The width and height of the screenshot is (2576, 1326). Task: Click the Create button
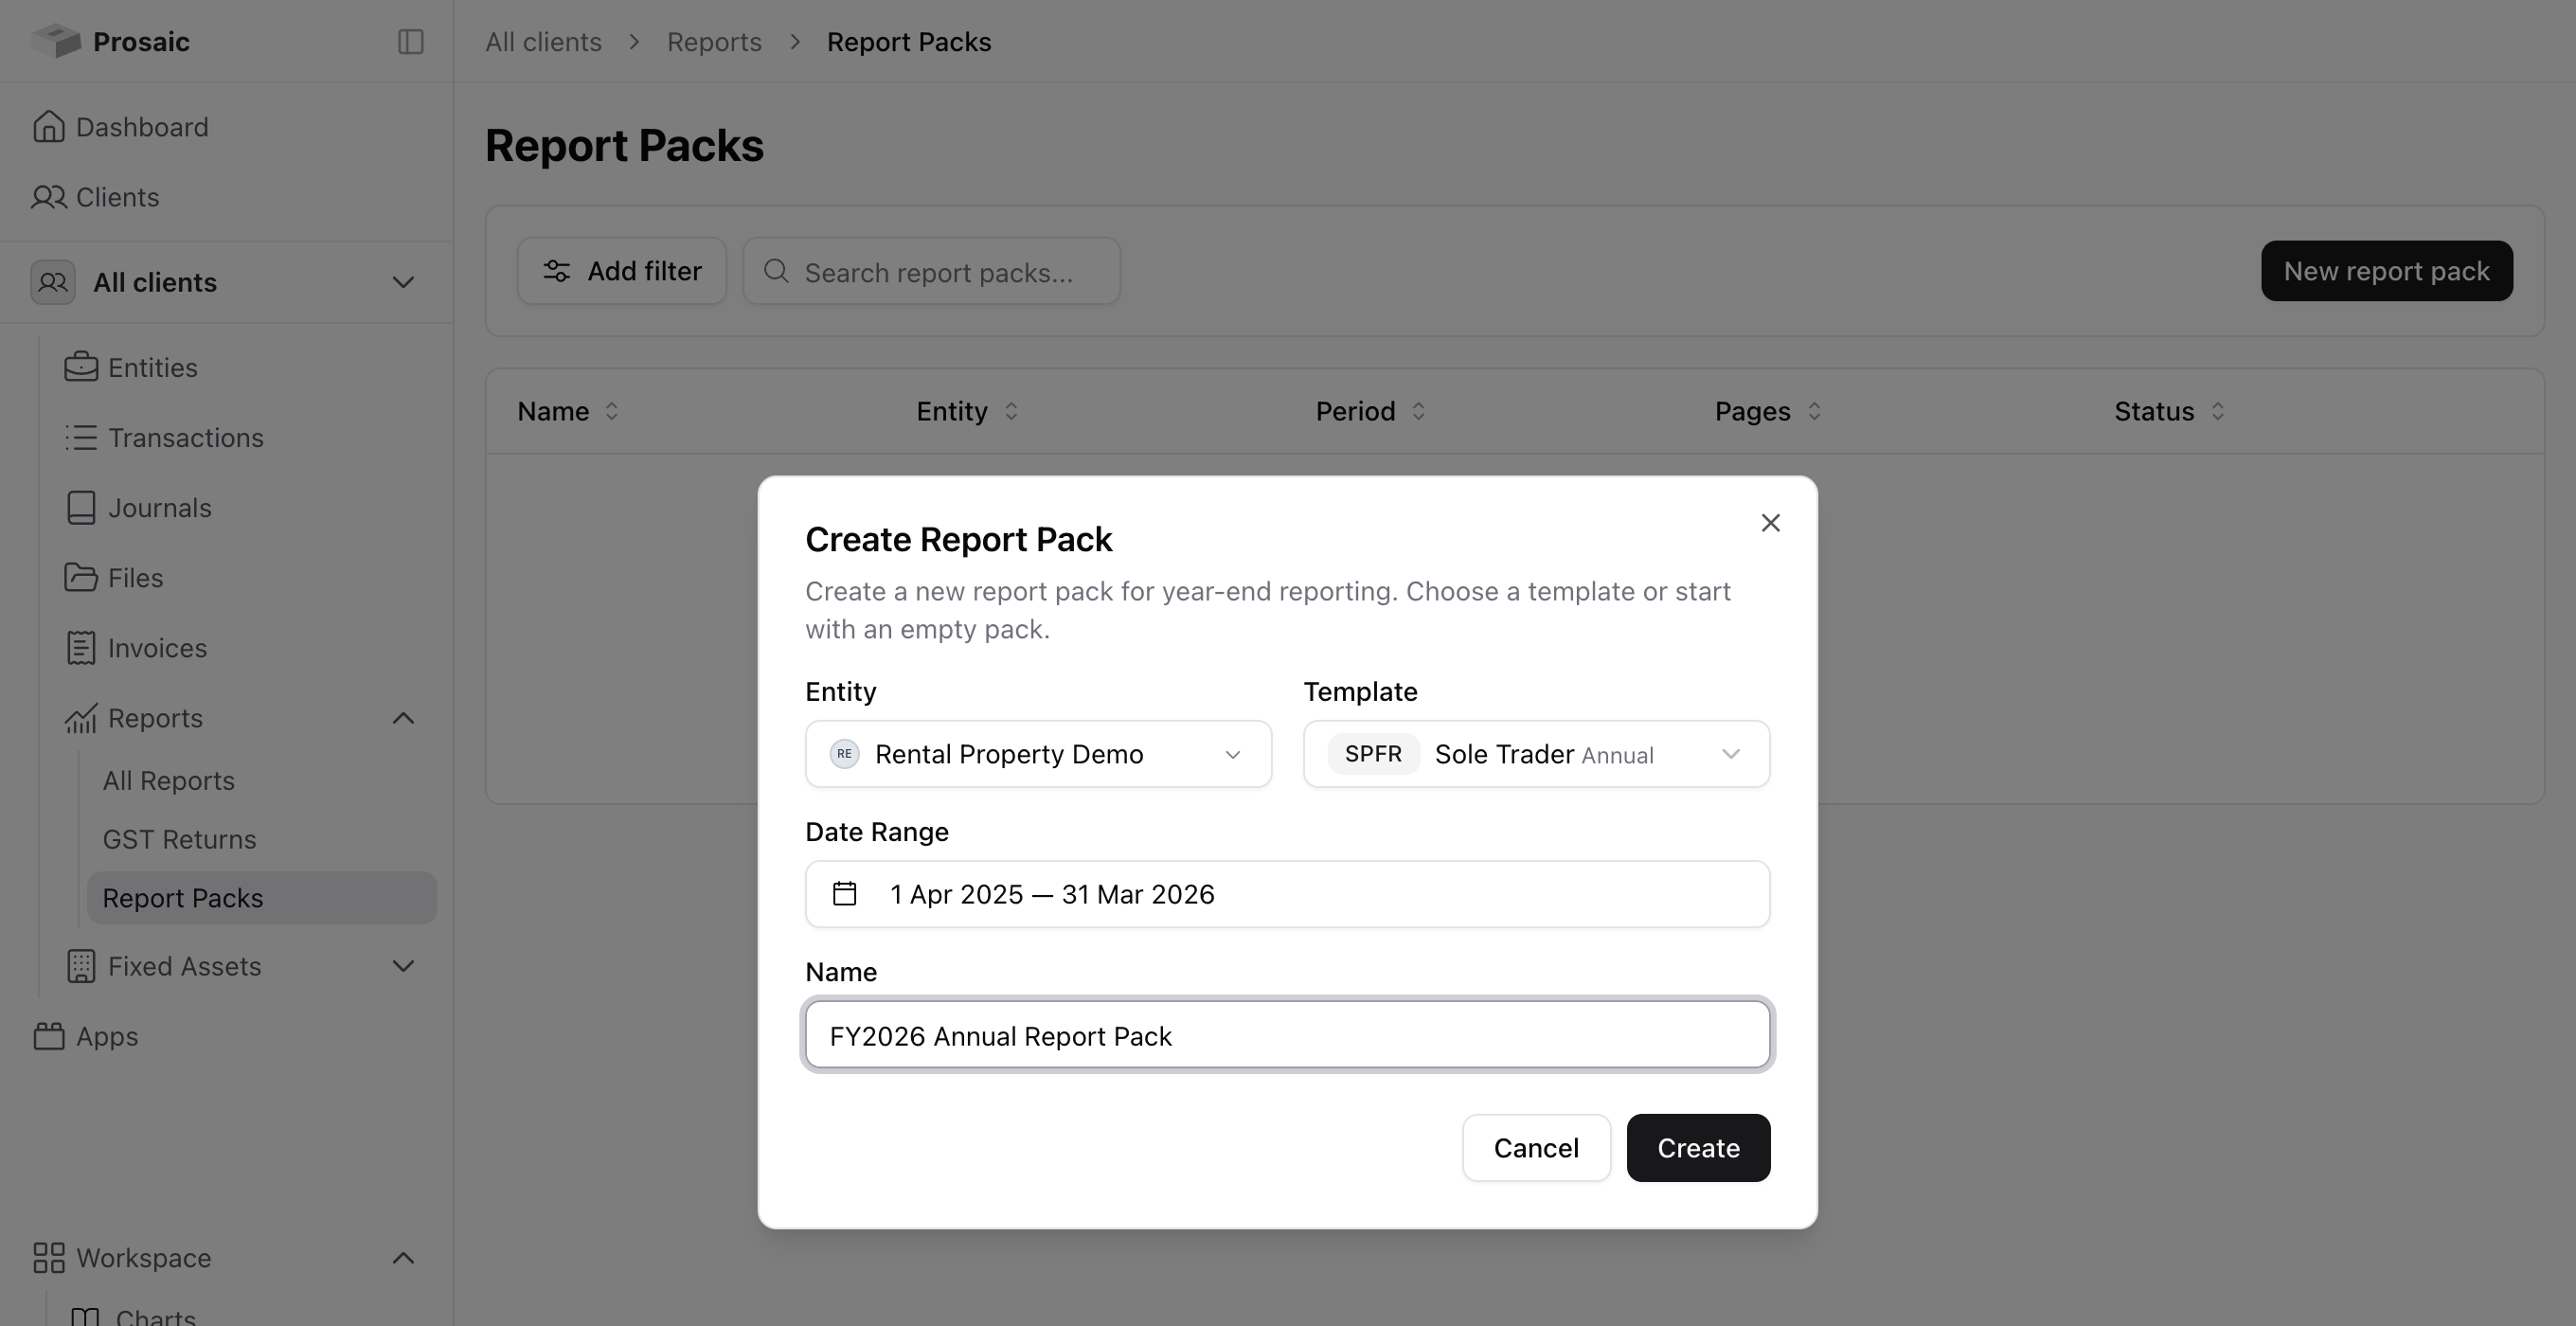click(1698, 1148)
